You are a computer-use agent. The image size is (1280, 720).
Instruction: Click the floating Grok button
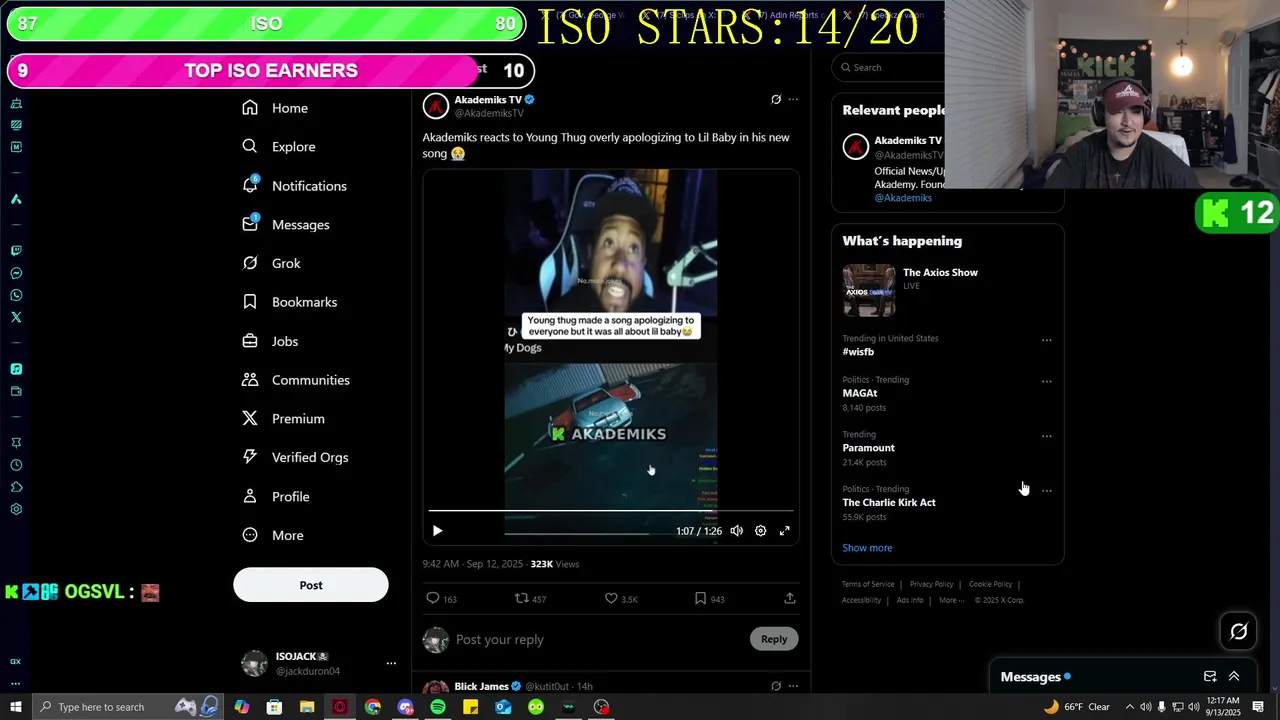tap(1239, 631)
